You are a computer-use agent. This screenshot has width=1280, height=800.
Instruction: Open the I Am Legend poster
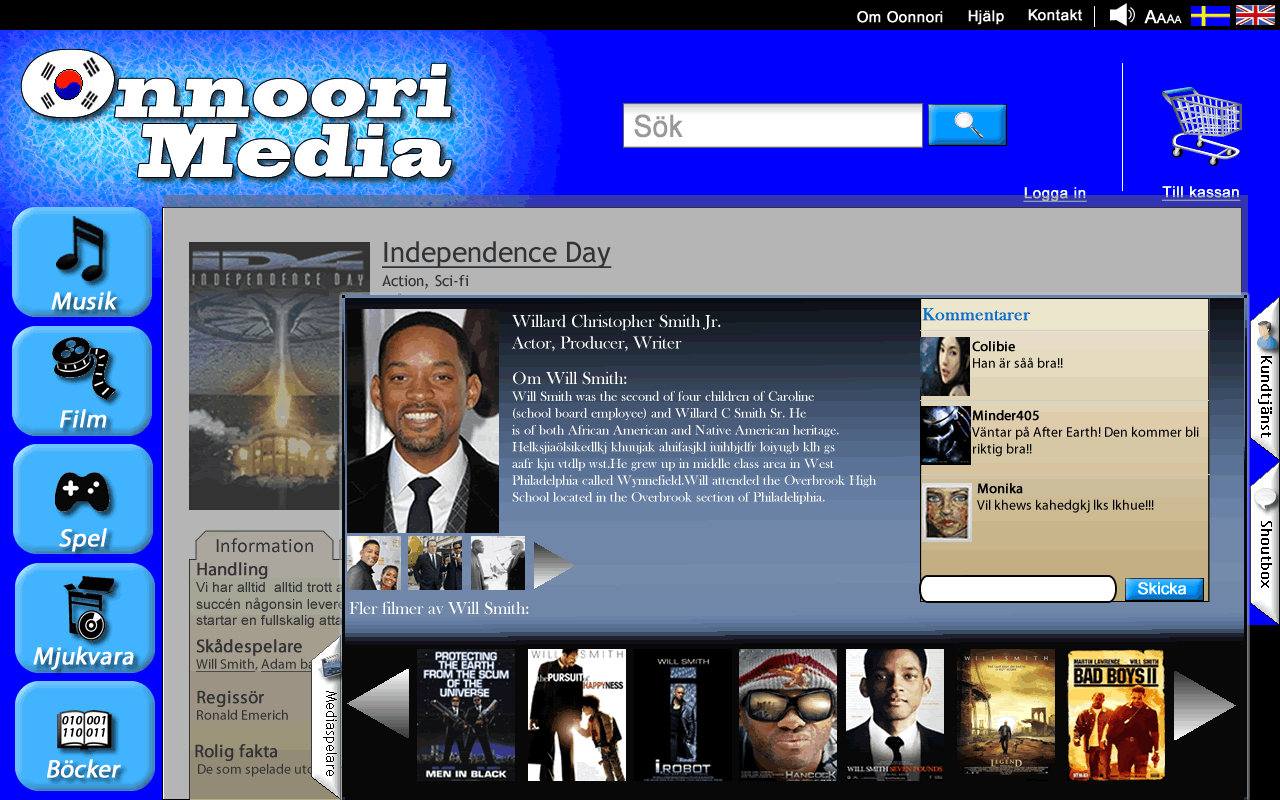tap(1006, 715)
